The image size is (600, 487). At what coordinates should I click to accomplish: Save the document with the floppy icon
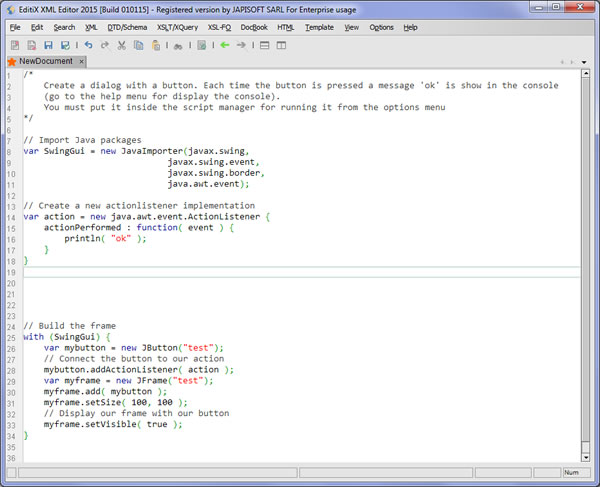click(48, 46)
